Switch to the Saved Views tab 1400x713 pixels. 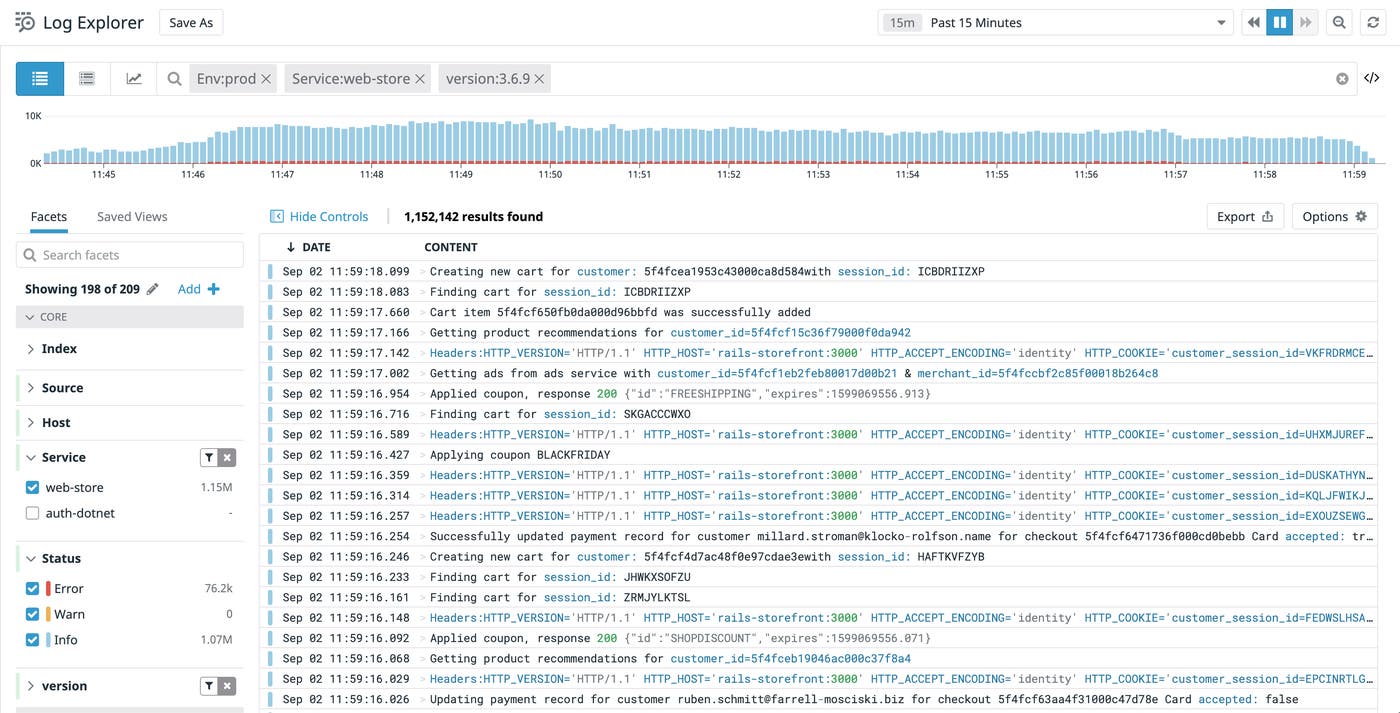(x=131, y=216)
